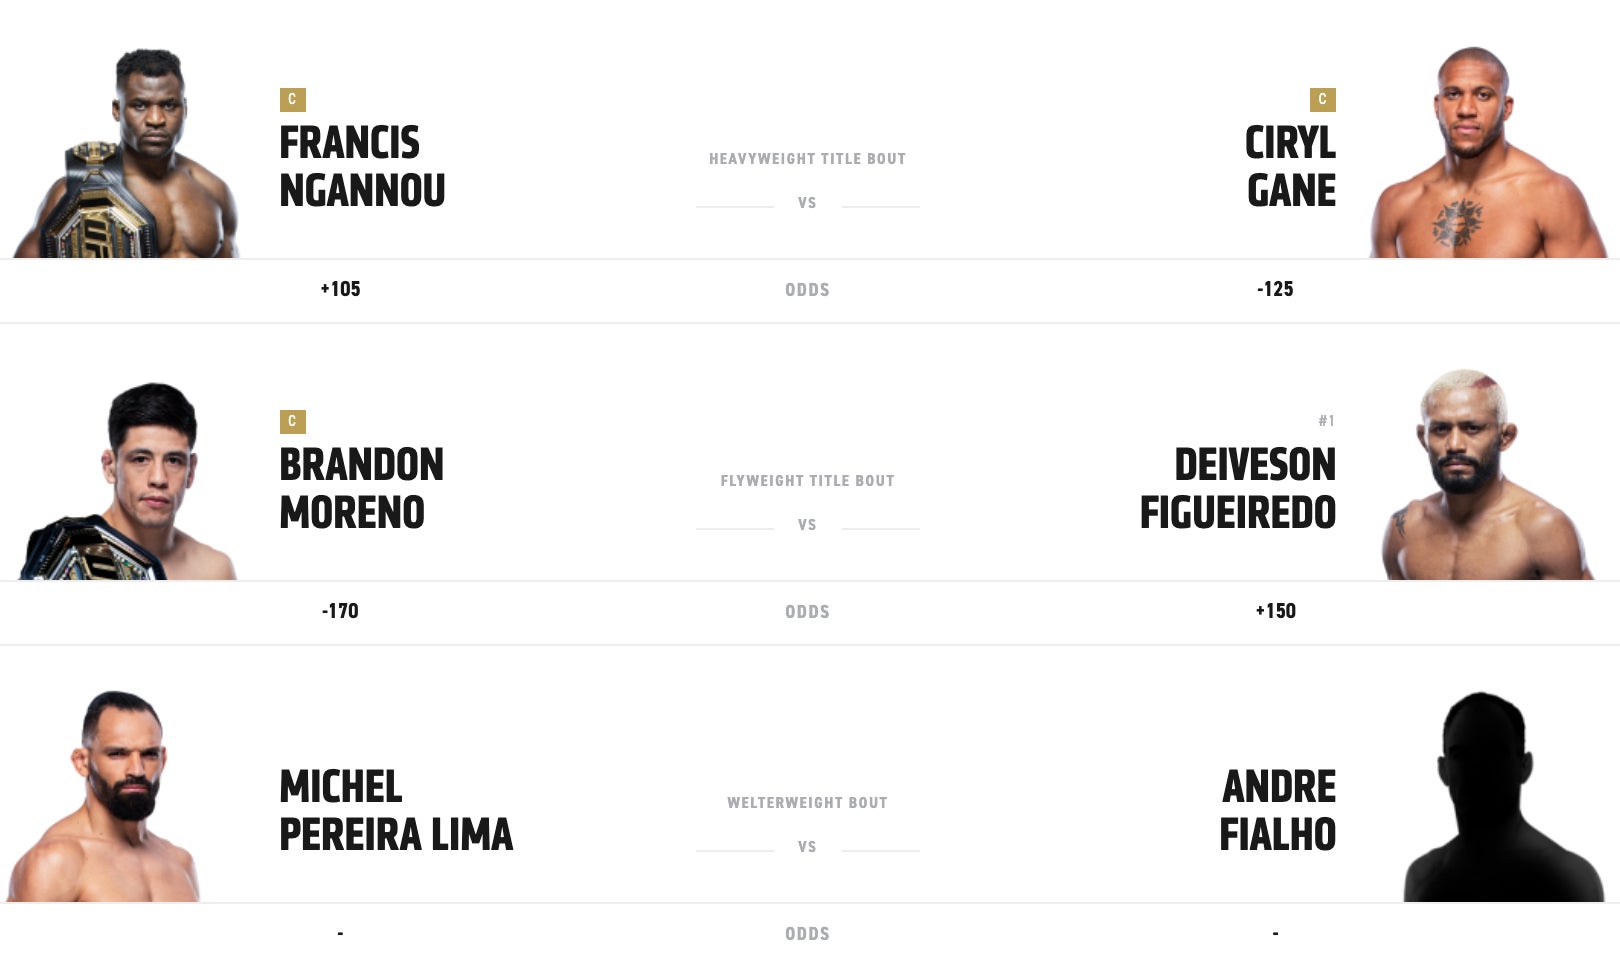Click the #1 rank above Deiveson Figueiredo
The image size is (1620, 962).
pyautogui.click(x=1326, y=421)
